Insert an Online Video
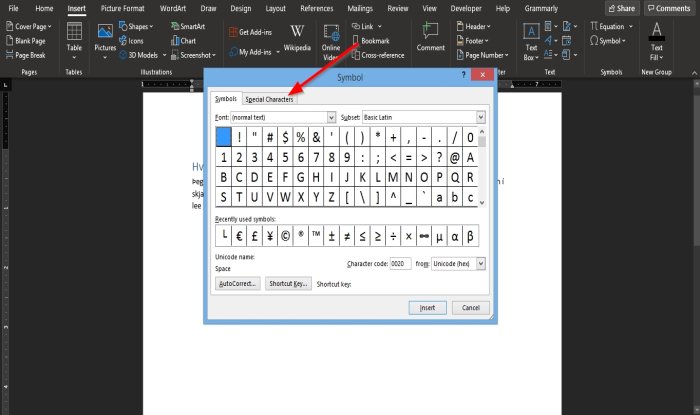This screenshot has height=415, width=700. pyautogui.click(x=331, y=42)
